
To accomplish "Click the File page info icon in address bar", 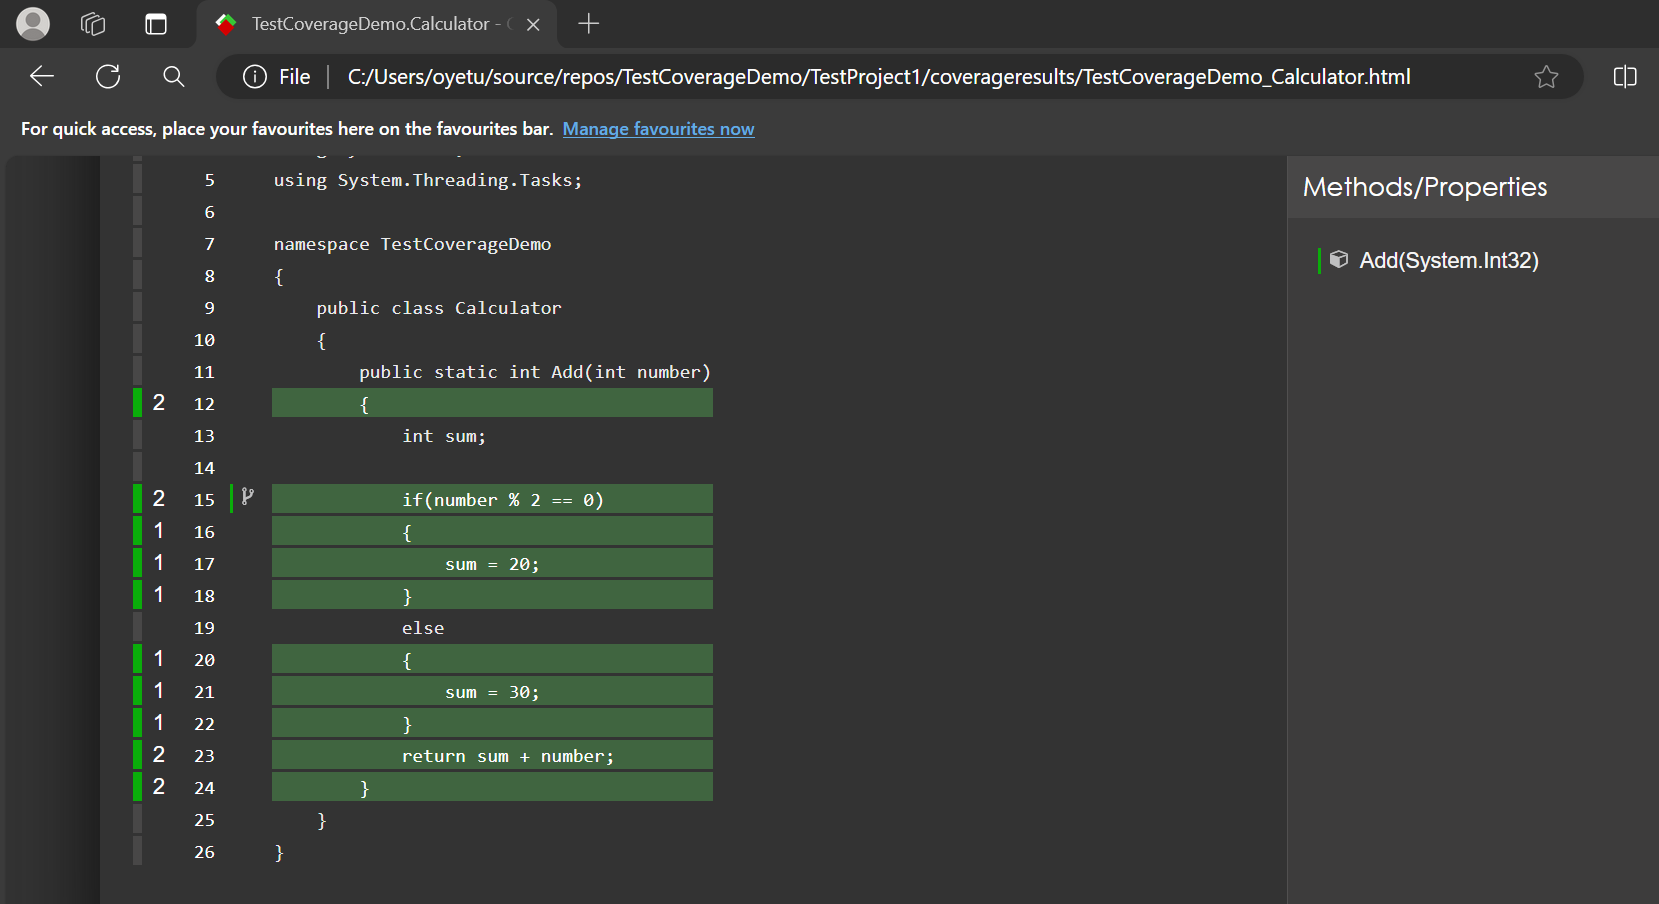I will point(253,76).
